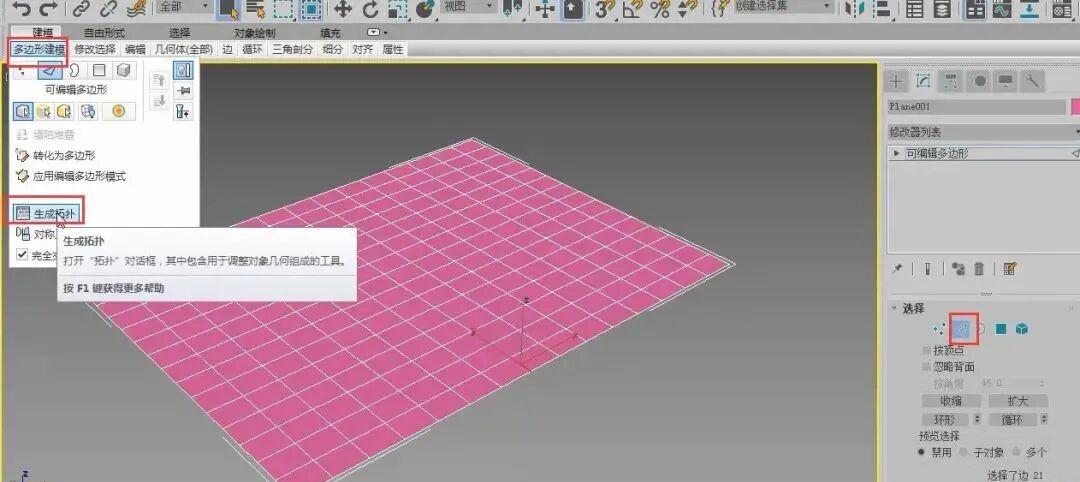Click 应用编辑多边形模式 in the ribbon panel

(71, 176)
